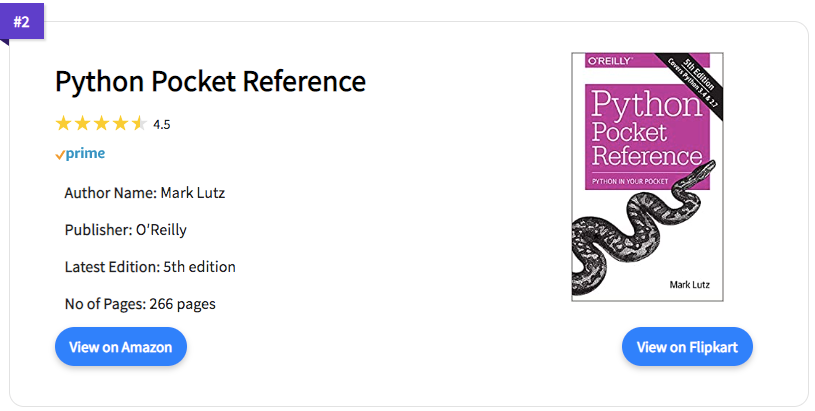Click the first yellow rating star

pyautogui.click(x=63, y=124)
